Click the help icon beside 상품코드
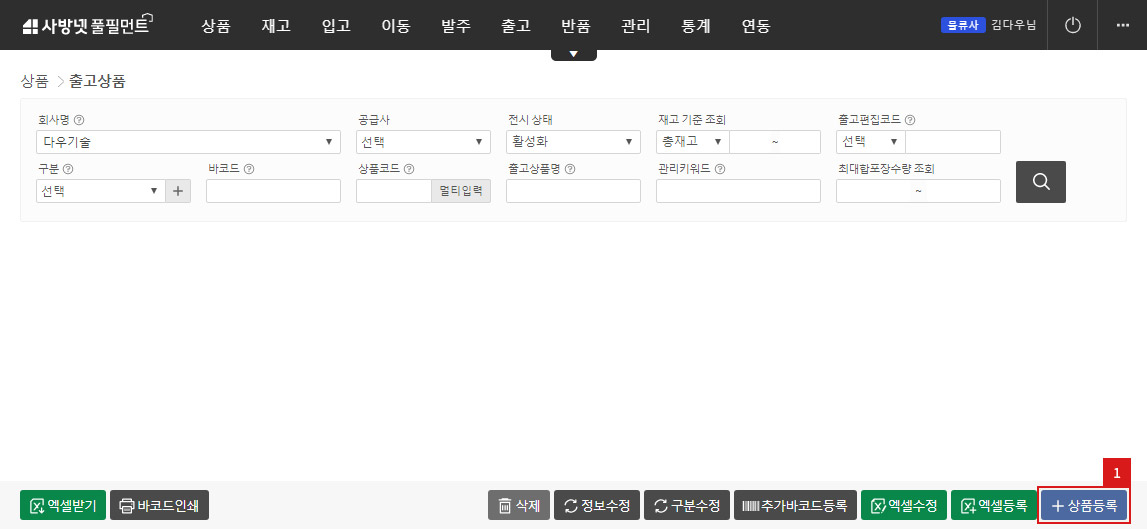The image size is (1147, 529). 409,169
